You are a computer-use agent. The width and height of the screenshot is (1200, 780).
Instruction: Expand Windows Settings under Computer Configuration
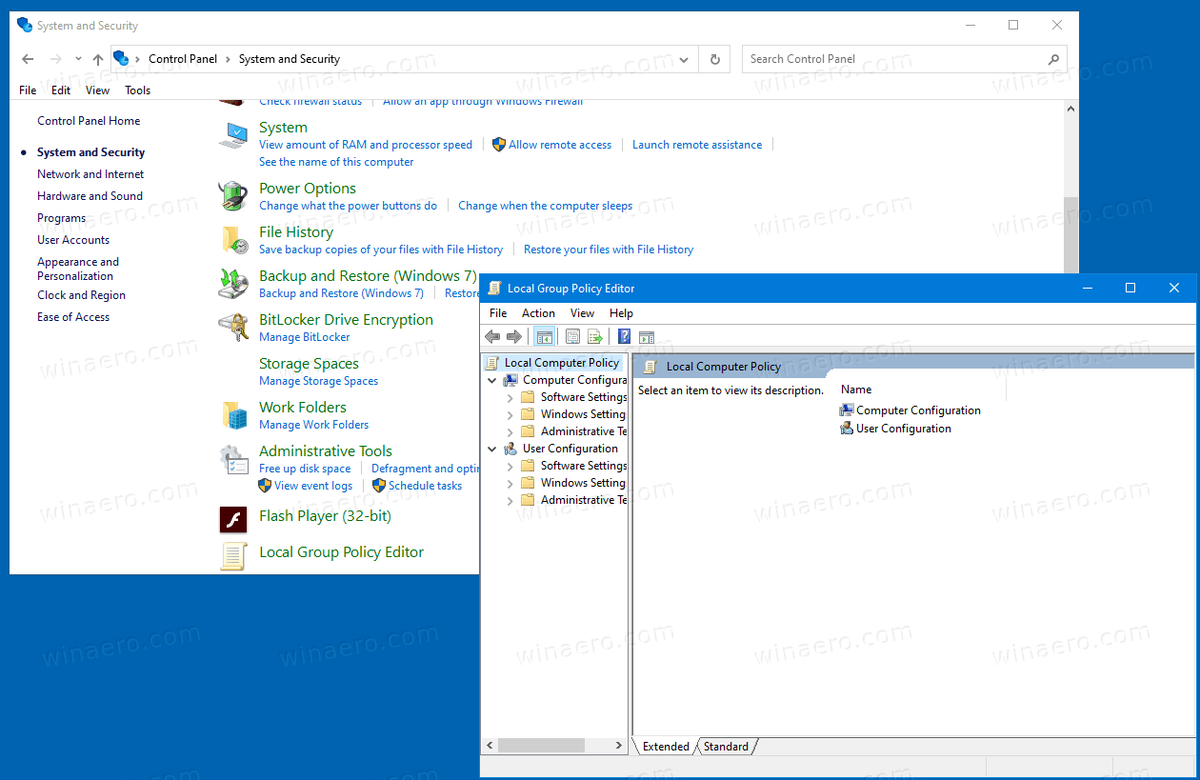(x=510, y=415)
